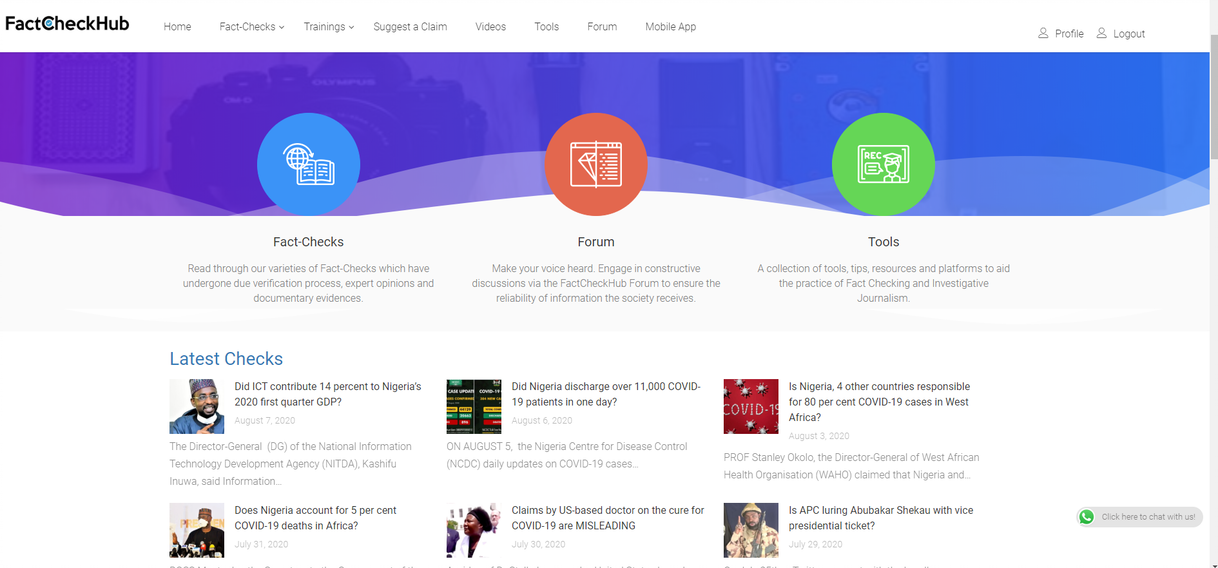This screenshot has width=1218, height=568.
Task: Open the orange Forum diamond icon
Action: coord(596,164)
